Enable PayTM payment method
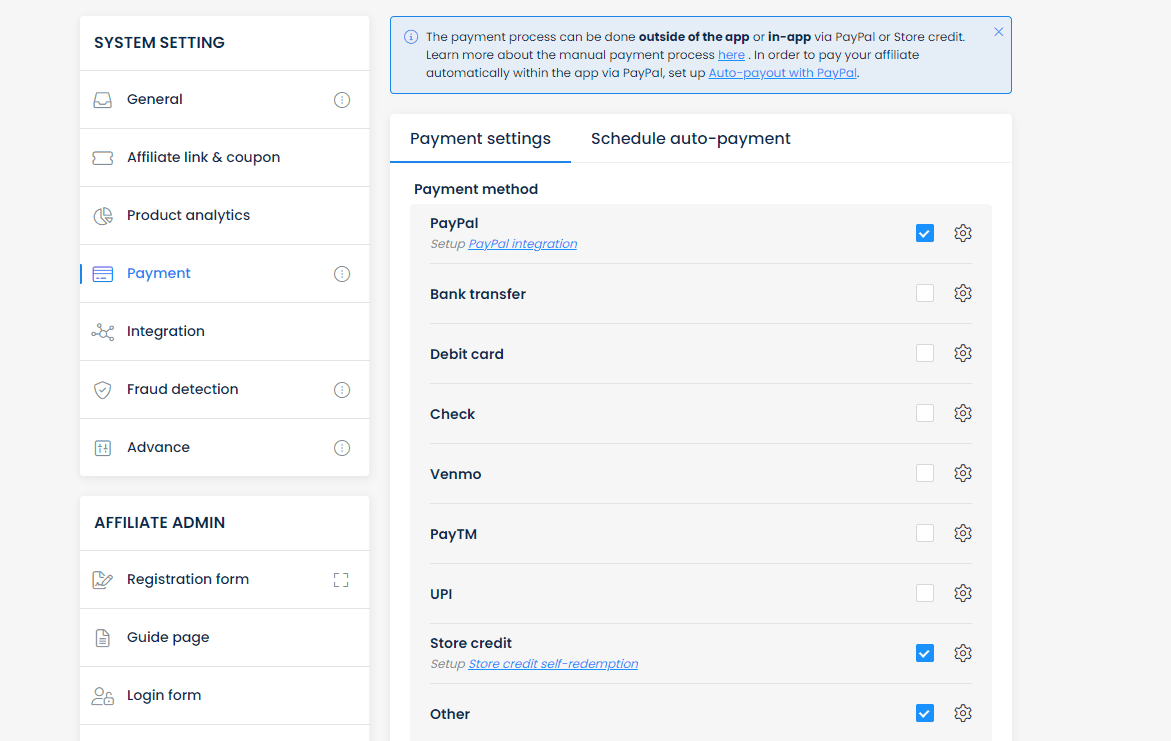This screenshot has width=1171, height=741. [x=925, y=533]
